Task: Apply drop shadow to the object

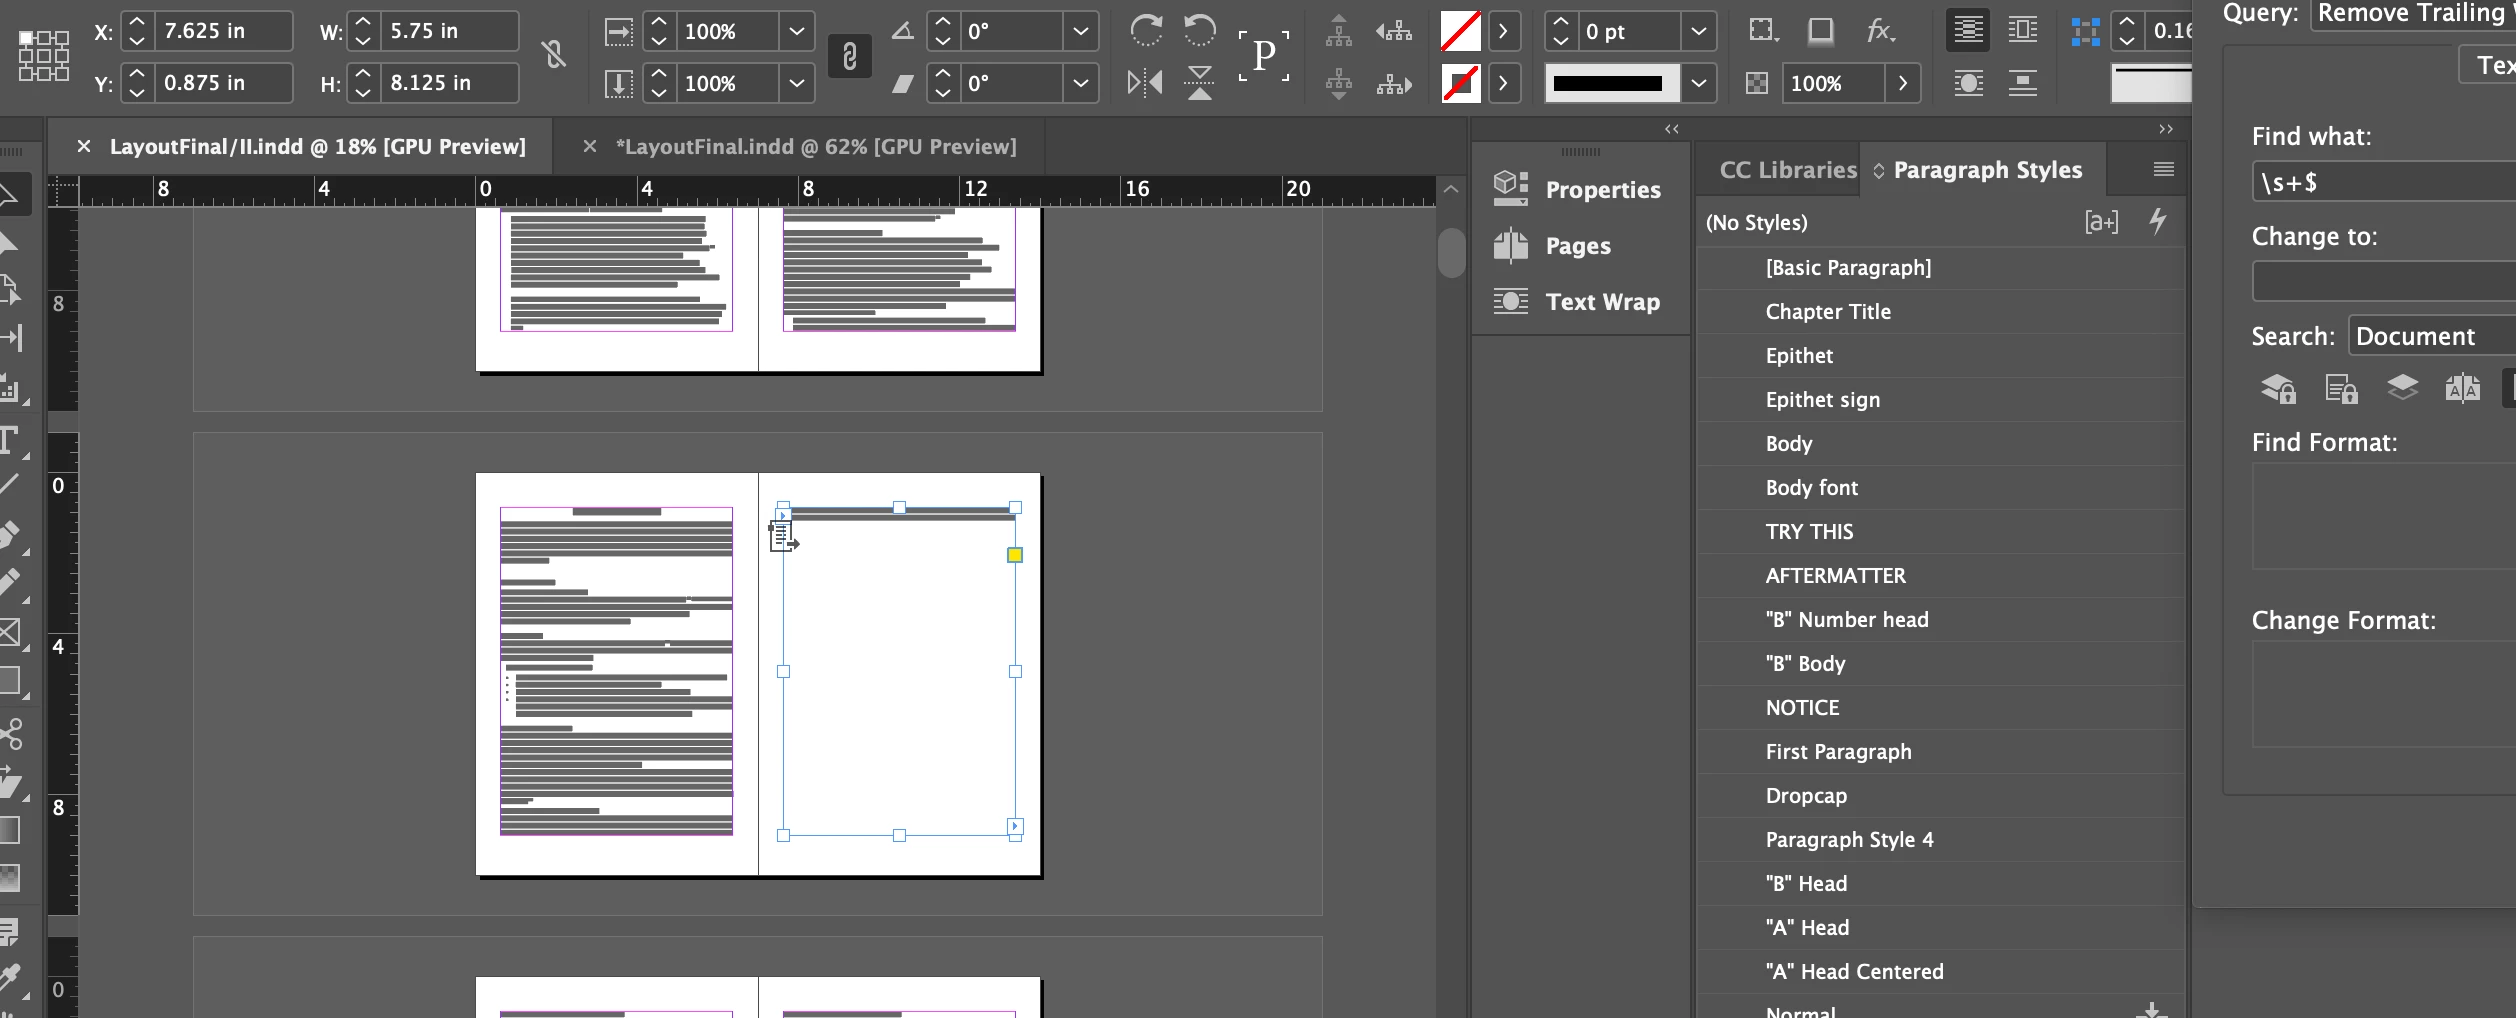Action: click(1821, 31)
